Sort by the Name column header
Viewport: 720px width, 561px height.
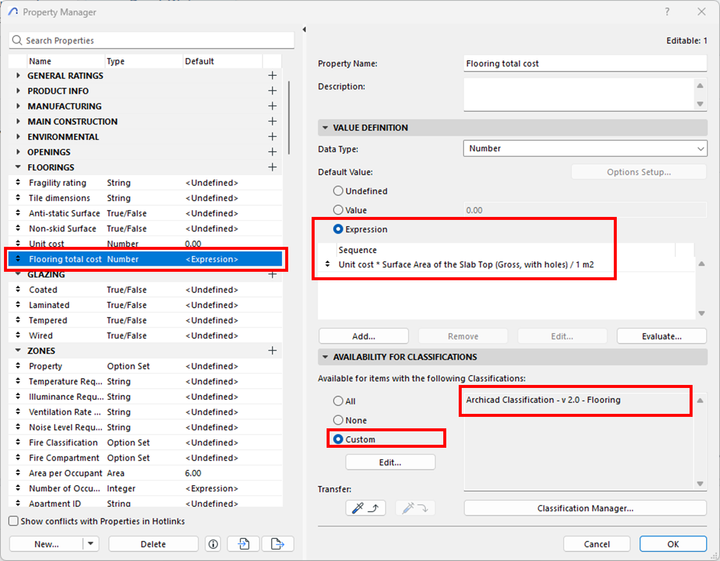point(65,61)
